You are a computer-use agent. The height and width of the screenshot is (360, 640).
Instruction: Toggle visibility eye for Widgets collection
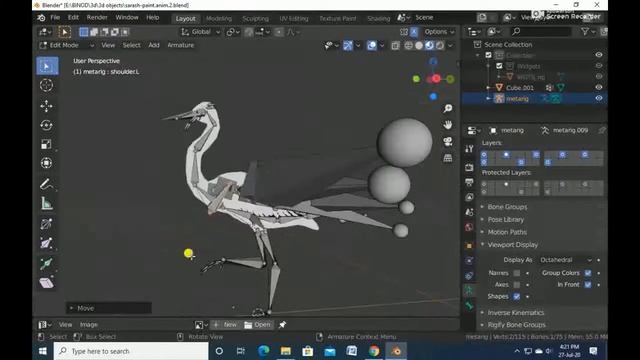[599, 66]
